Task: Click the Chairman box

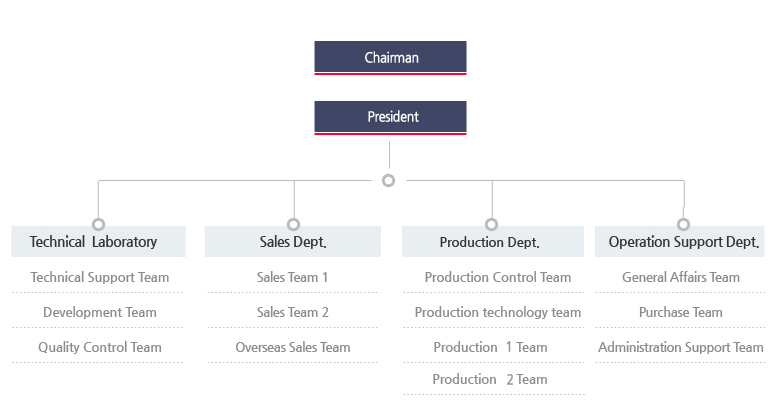Action: coord(390,57)
